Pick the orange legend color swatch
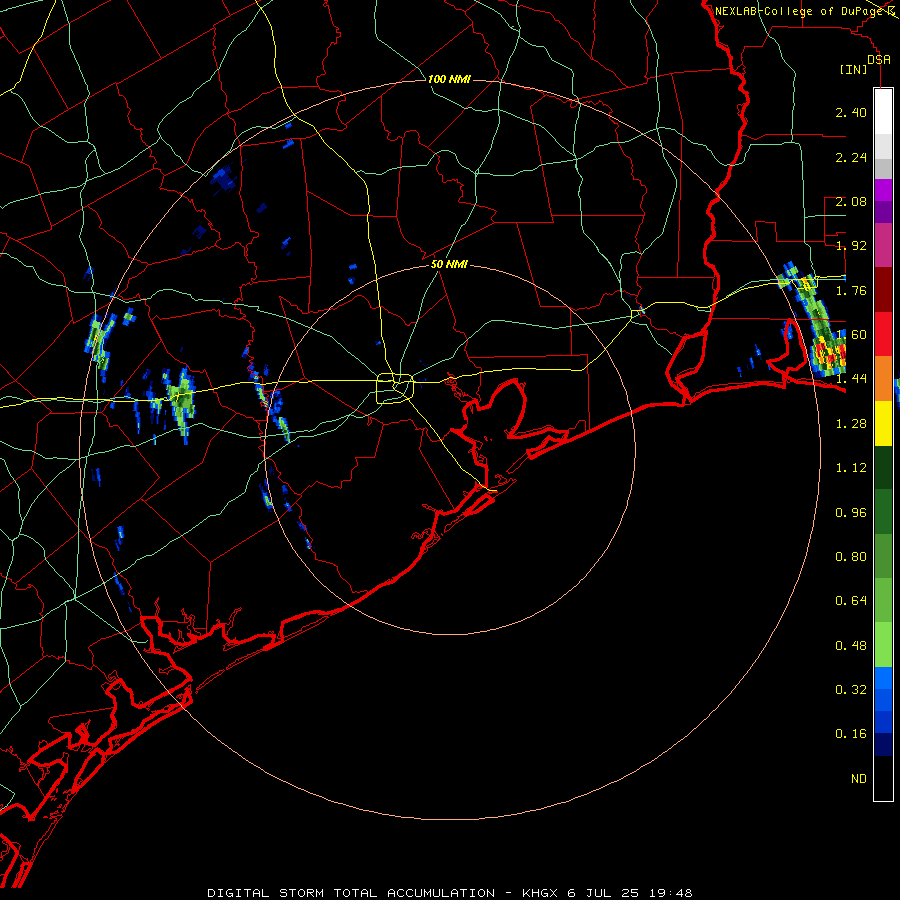Viewport: 900px width, 900px height. (883, 379)
